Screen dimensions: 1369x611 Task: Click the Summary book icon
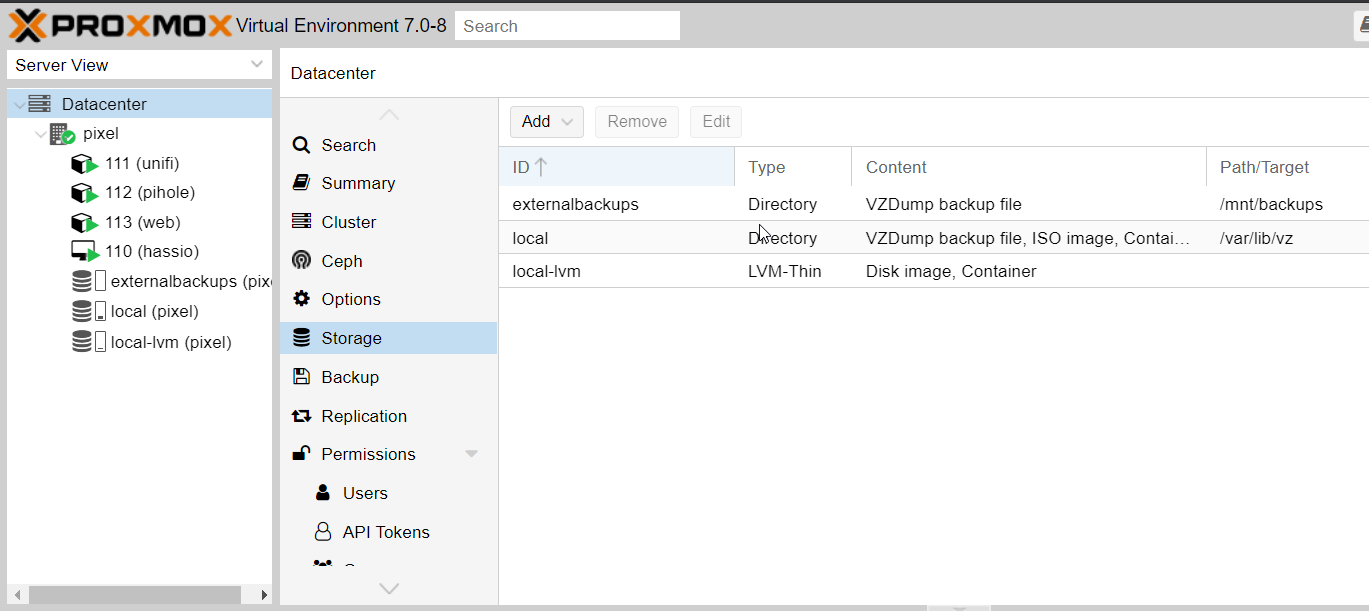[301, 183]
